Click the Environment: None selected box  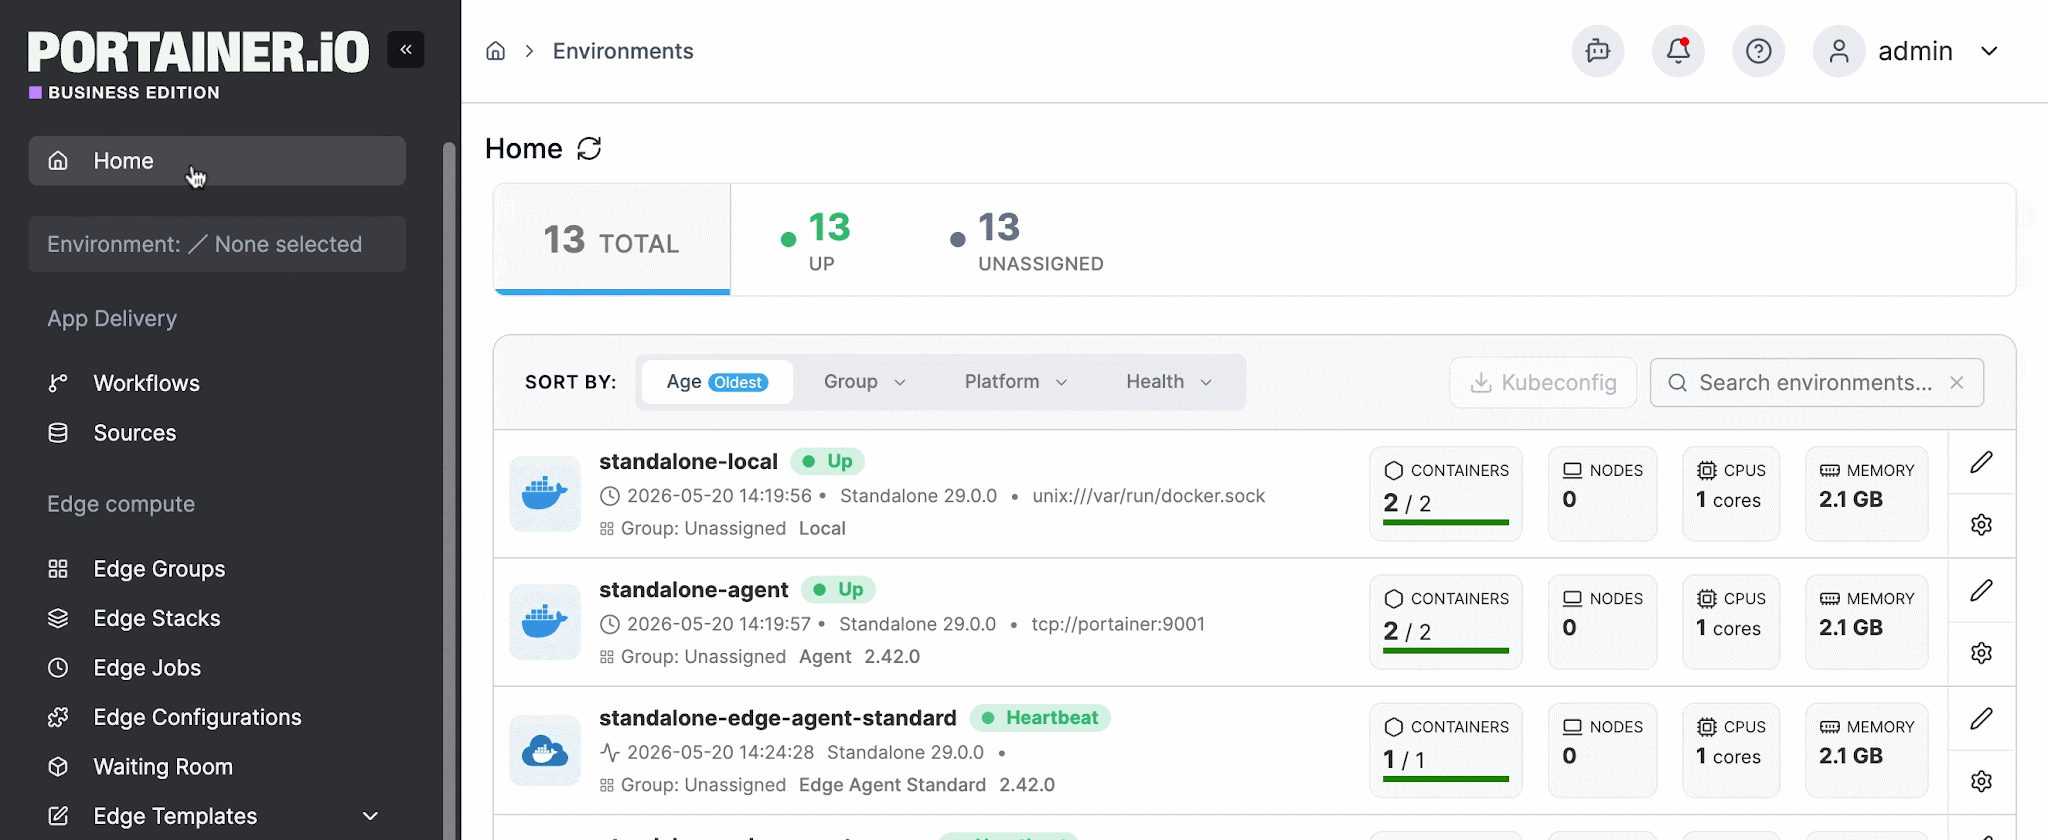tap(217, 244)
